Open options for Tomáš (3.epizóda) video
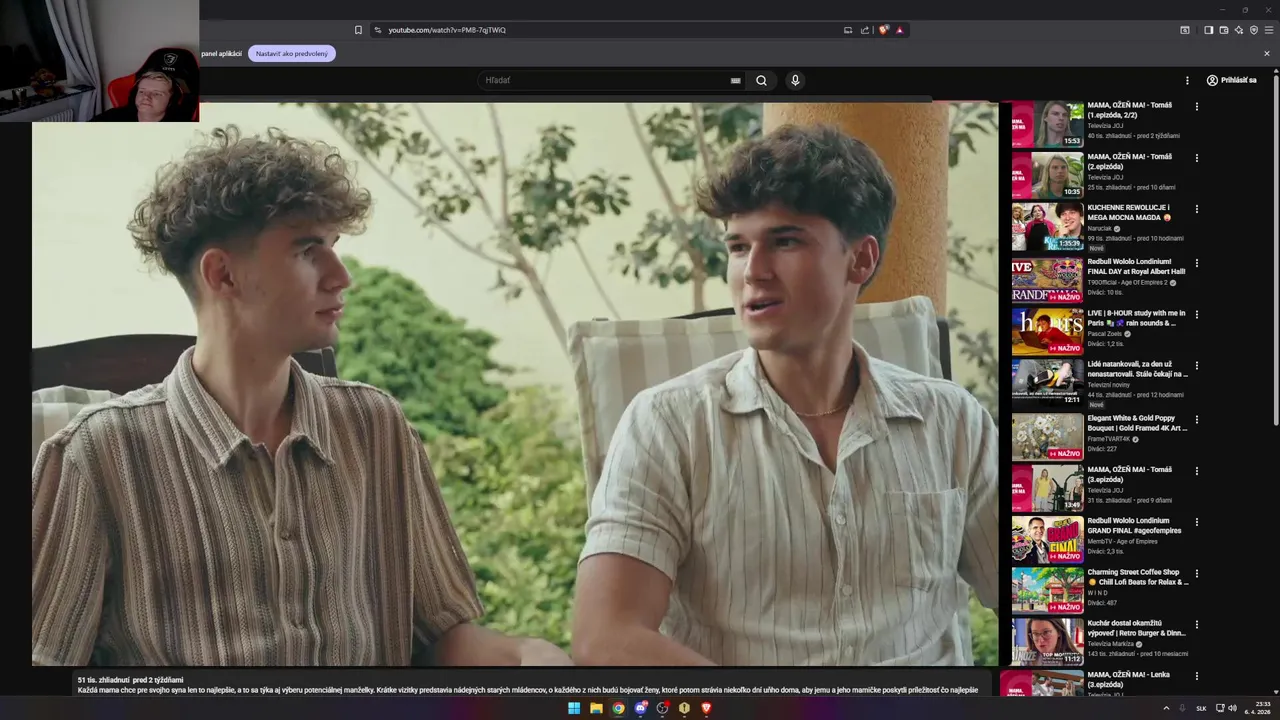This screenshot has height=720, width=1280. 1196,470
